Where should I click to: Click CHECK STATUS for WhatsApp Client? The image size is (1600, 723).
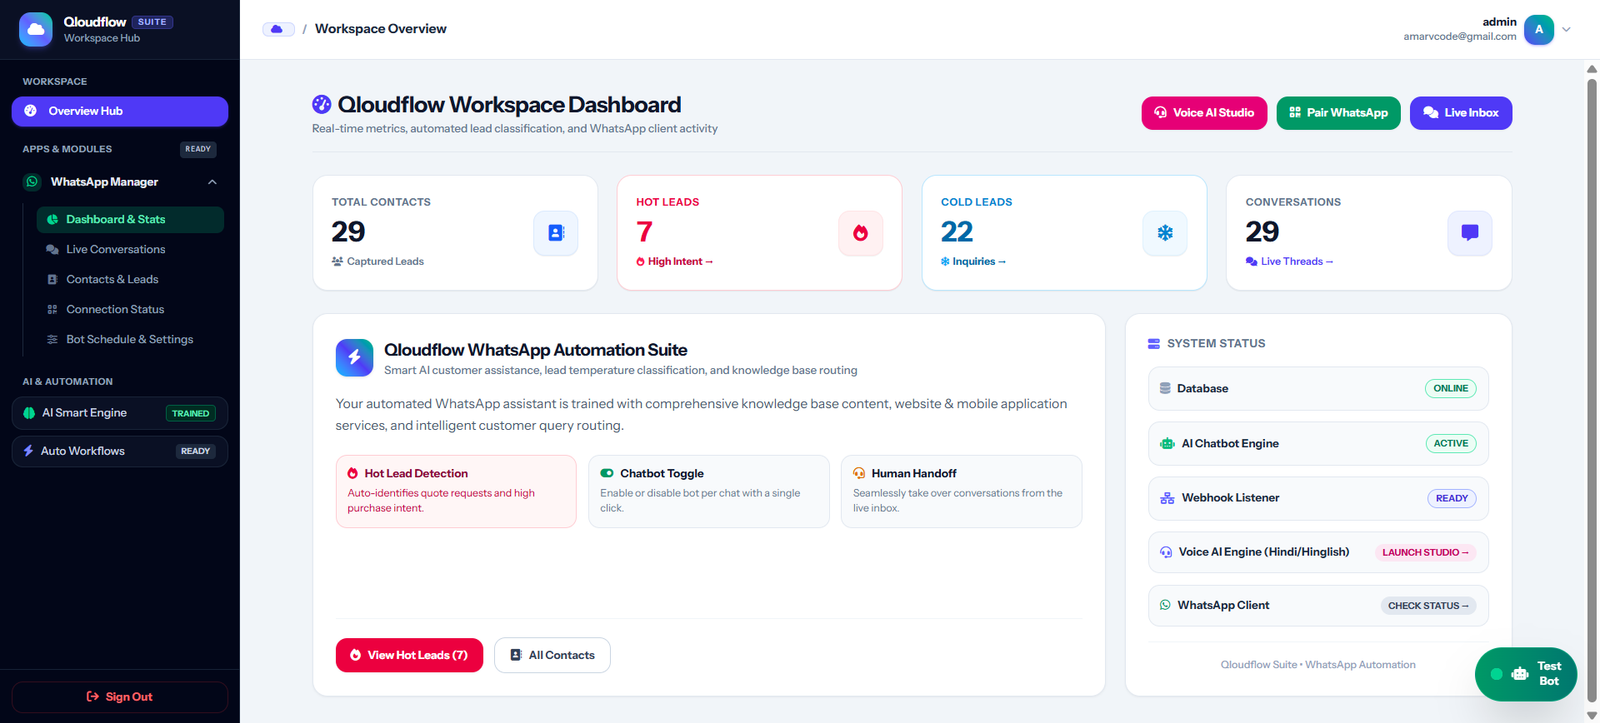click(1428, 606)
